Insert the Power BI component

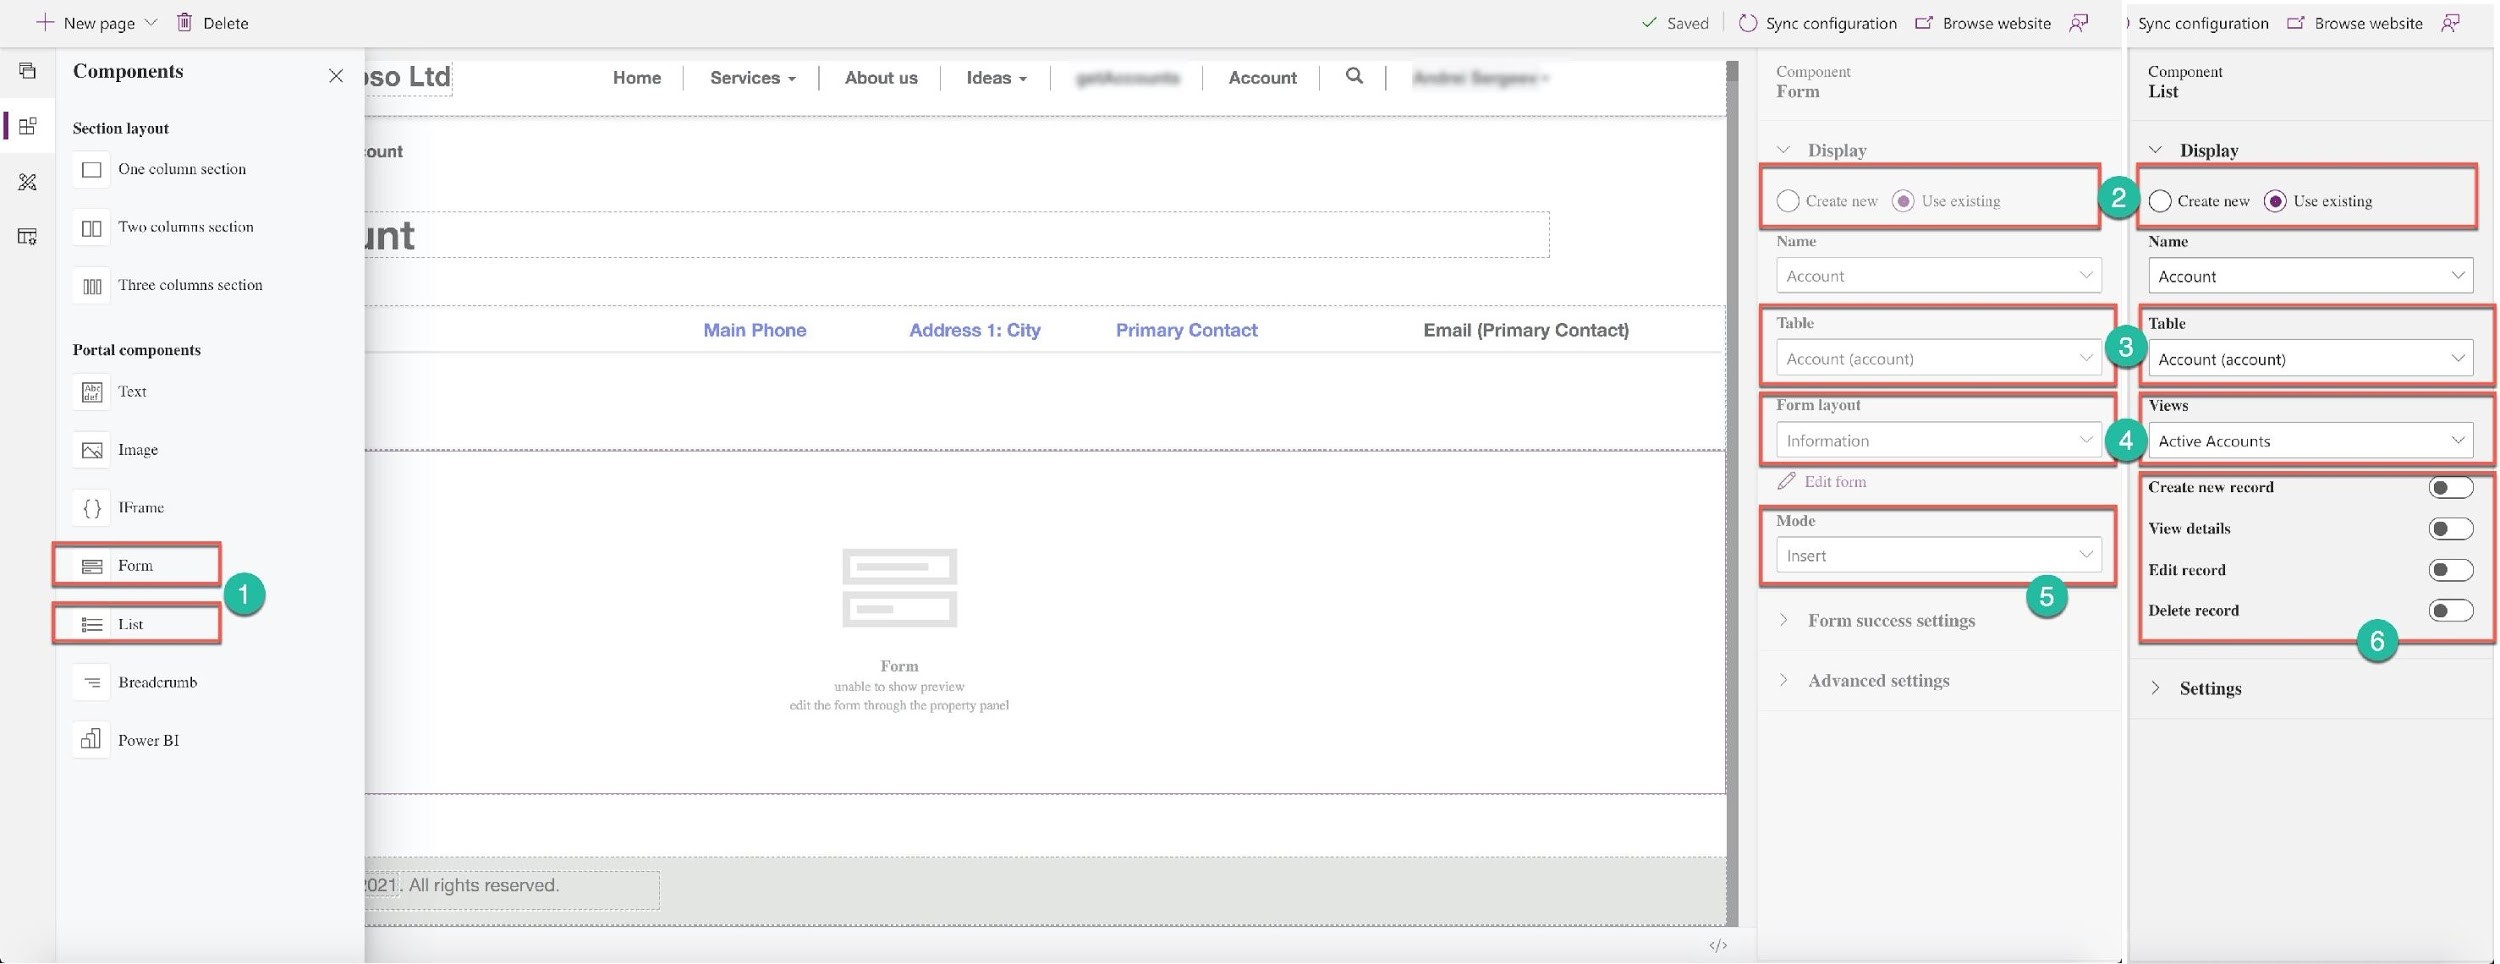point(126,740)
